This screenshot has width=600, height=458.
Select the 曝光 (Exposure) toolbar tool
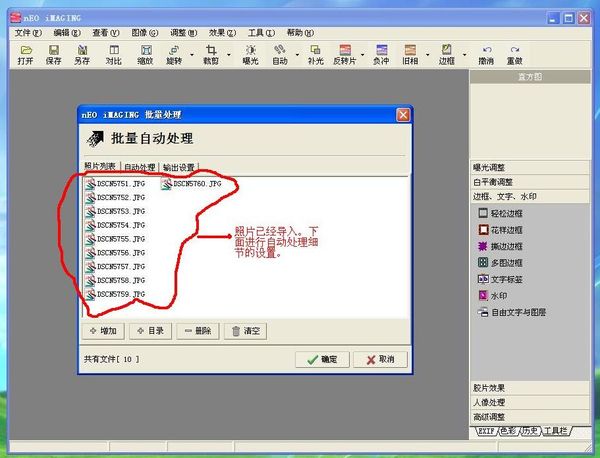pyautogui.click(x=249, y=54)
